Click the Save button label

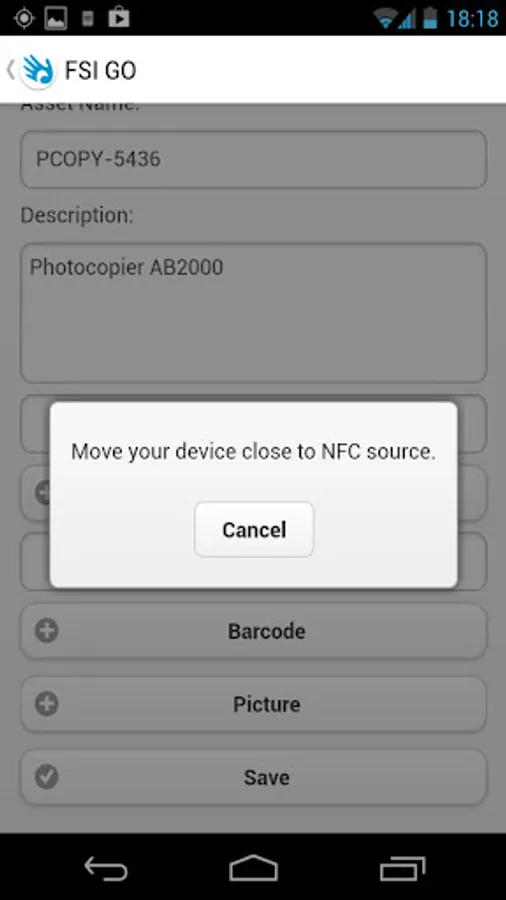click(x=267, y=777)
